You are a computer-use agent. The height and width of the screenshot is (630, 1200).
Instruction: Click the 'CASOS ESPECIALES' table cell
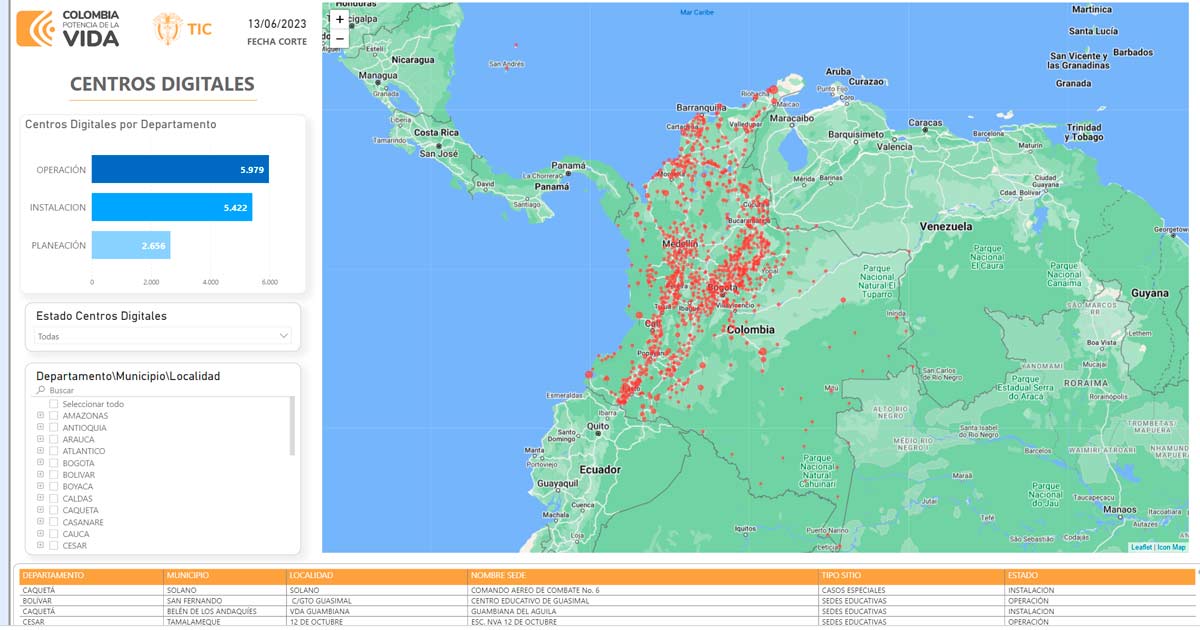(x=911, y=590)
